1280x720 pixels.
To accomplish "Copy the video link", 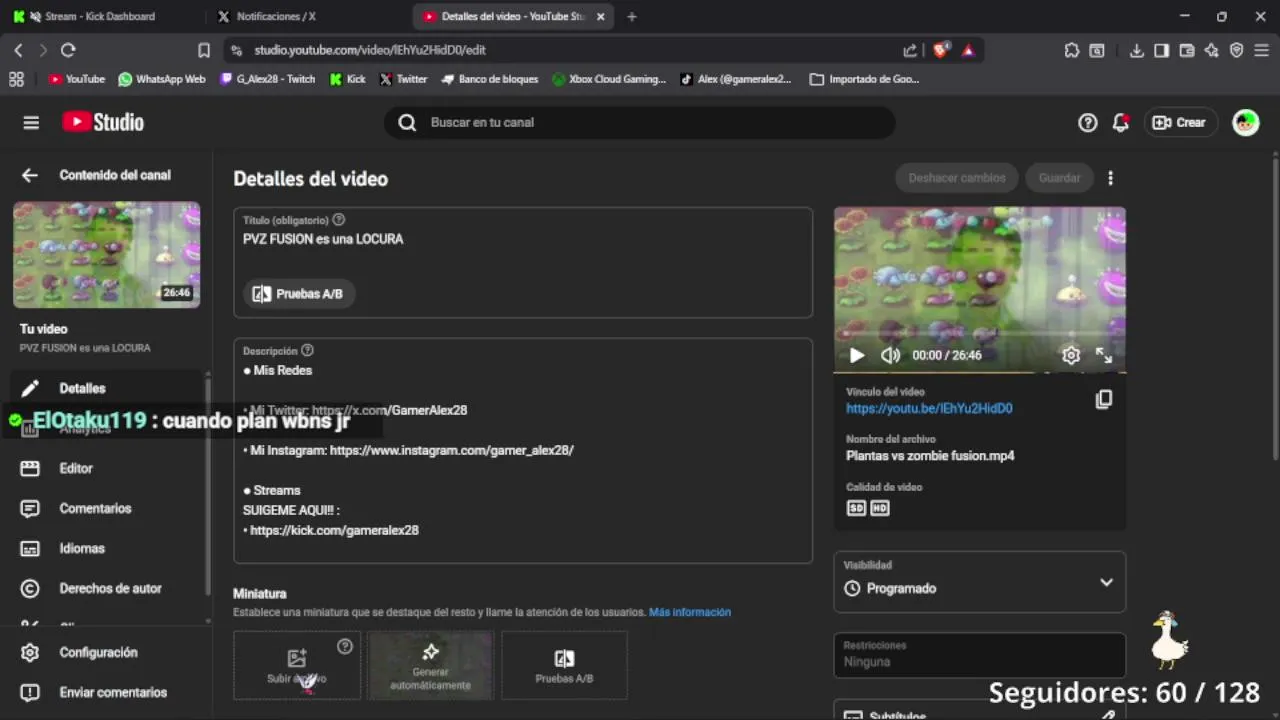I will coord(1104,399).
